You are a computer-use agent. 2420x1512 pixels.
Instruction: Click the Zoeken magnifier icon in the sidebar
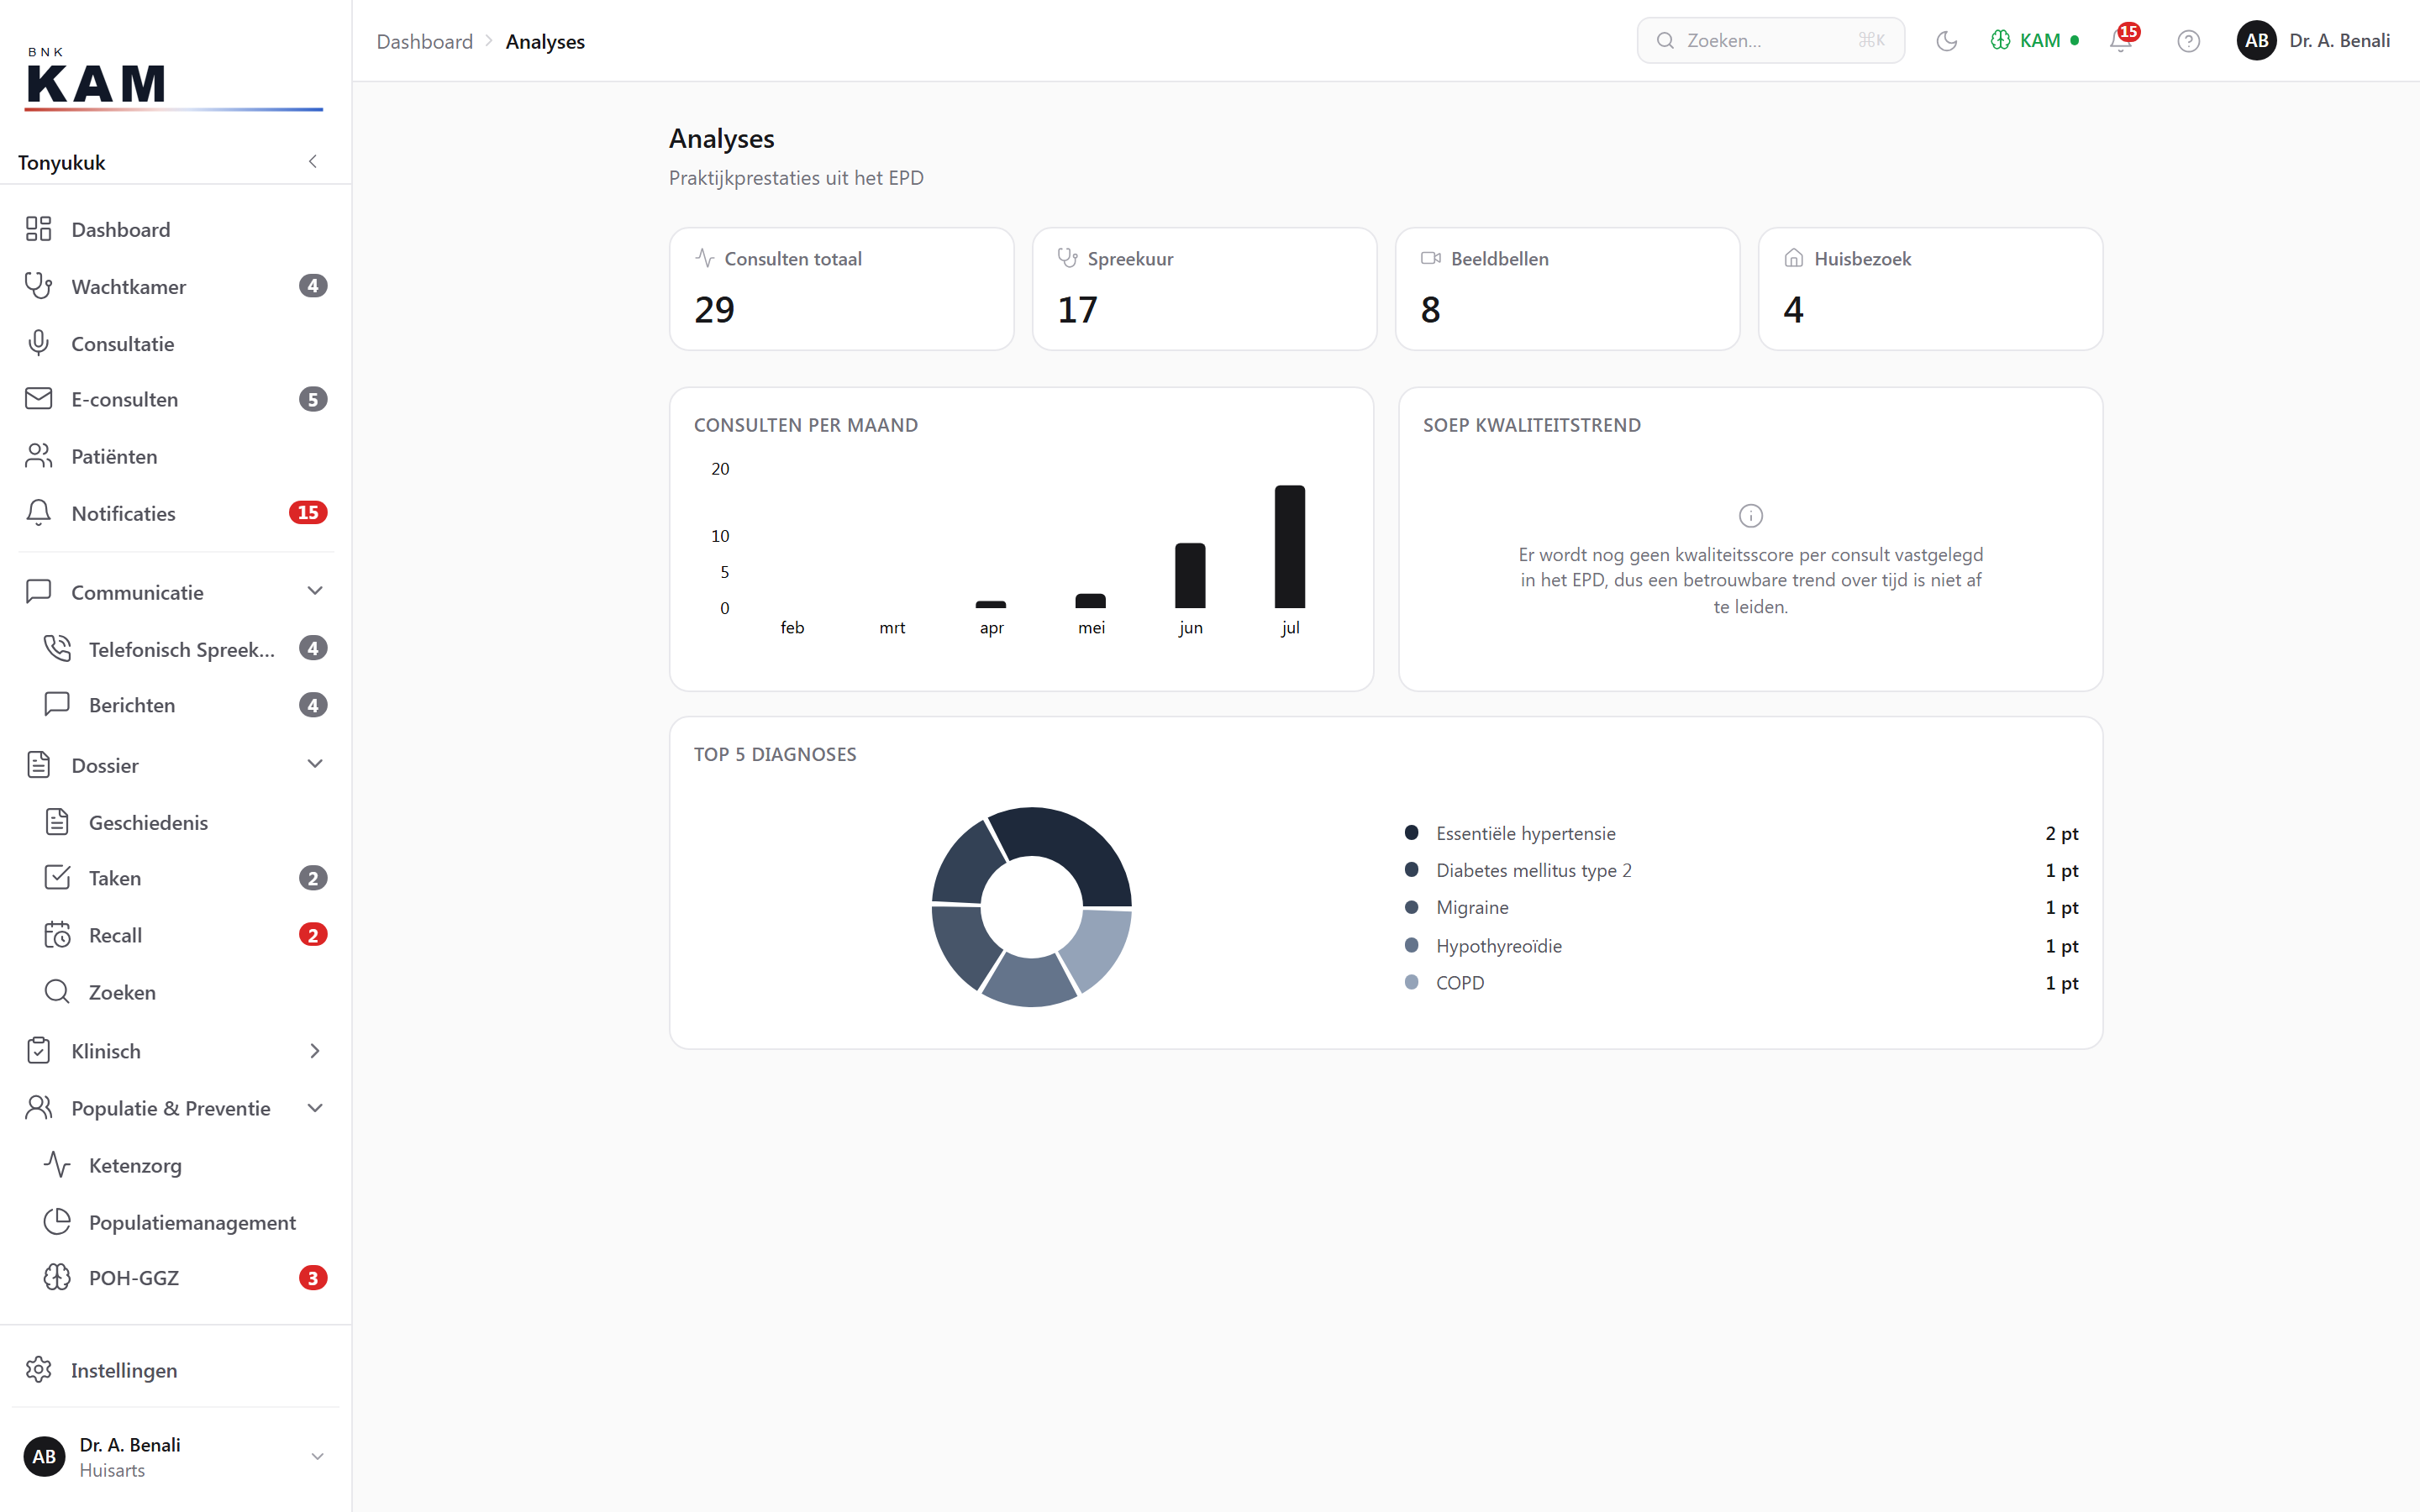57,992
